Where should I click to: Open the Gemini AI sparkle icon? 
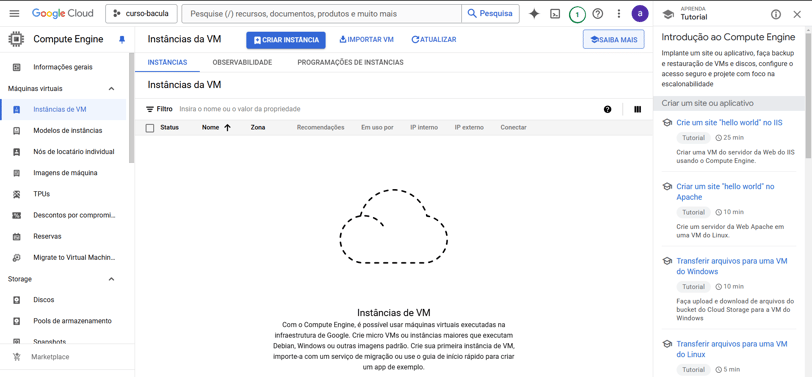coord(534,13)
